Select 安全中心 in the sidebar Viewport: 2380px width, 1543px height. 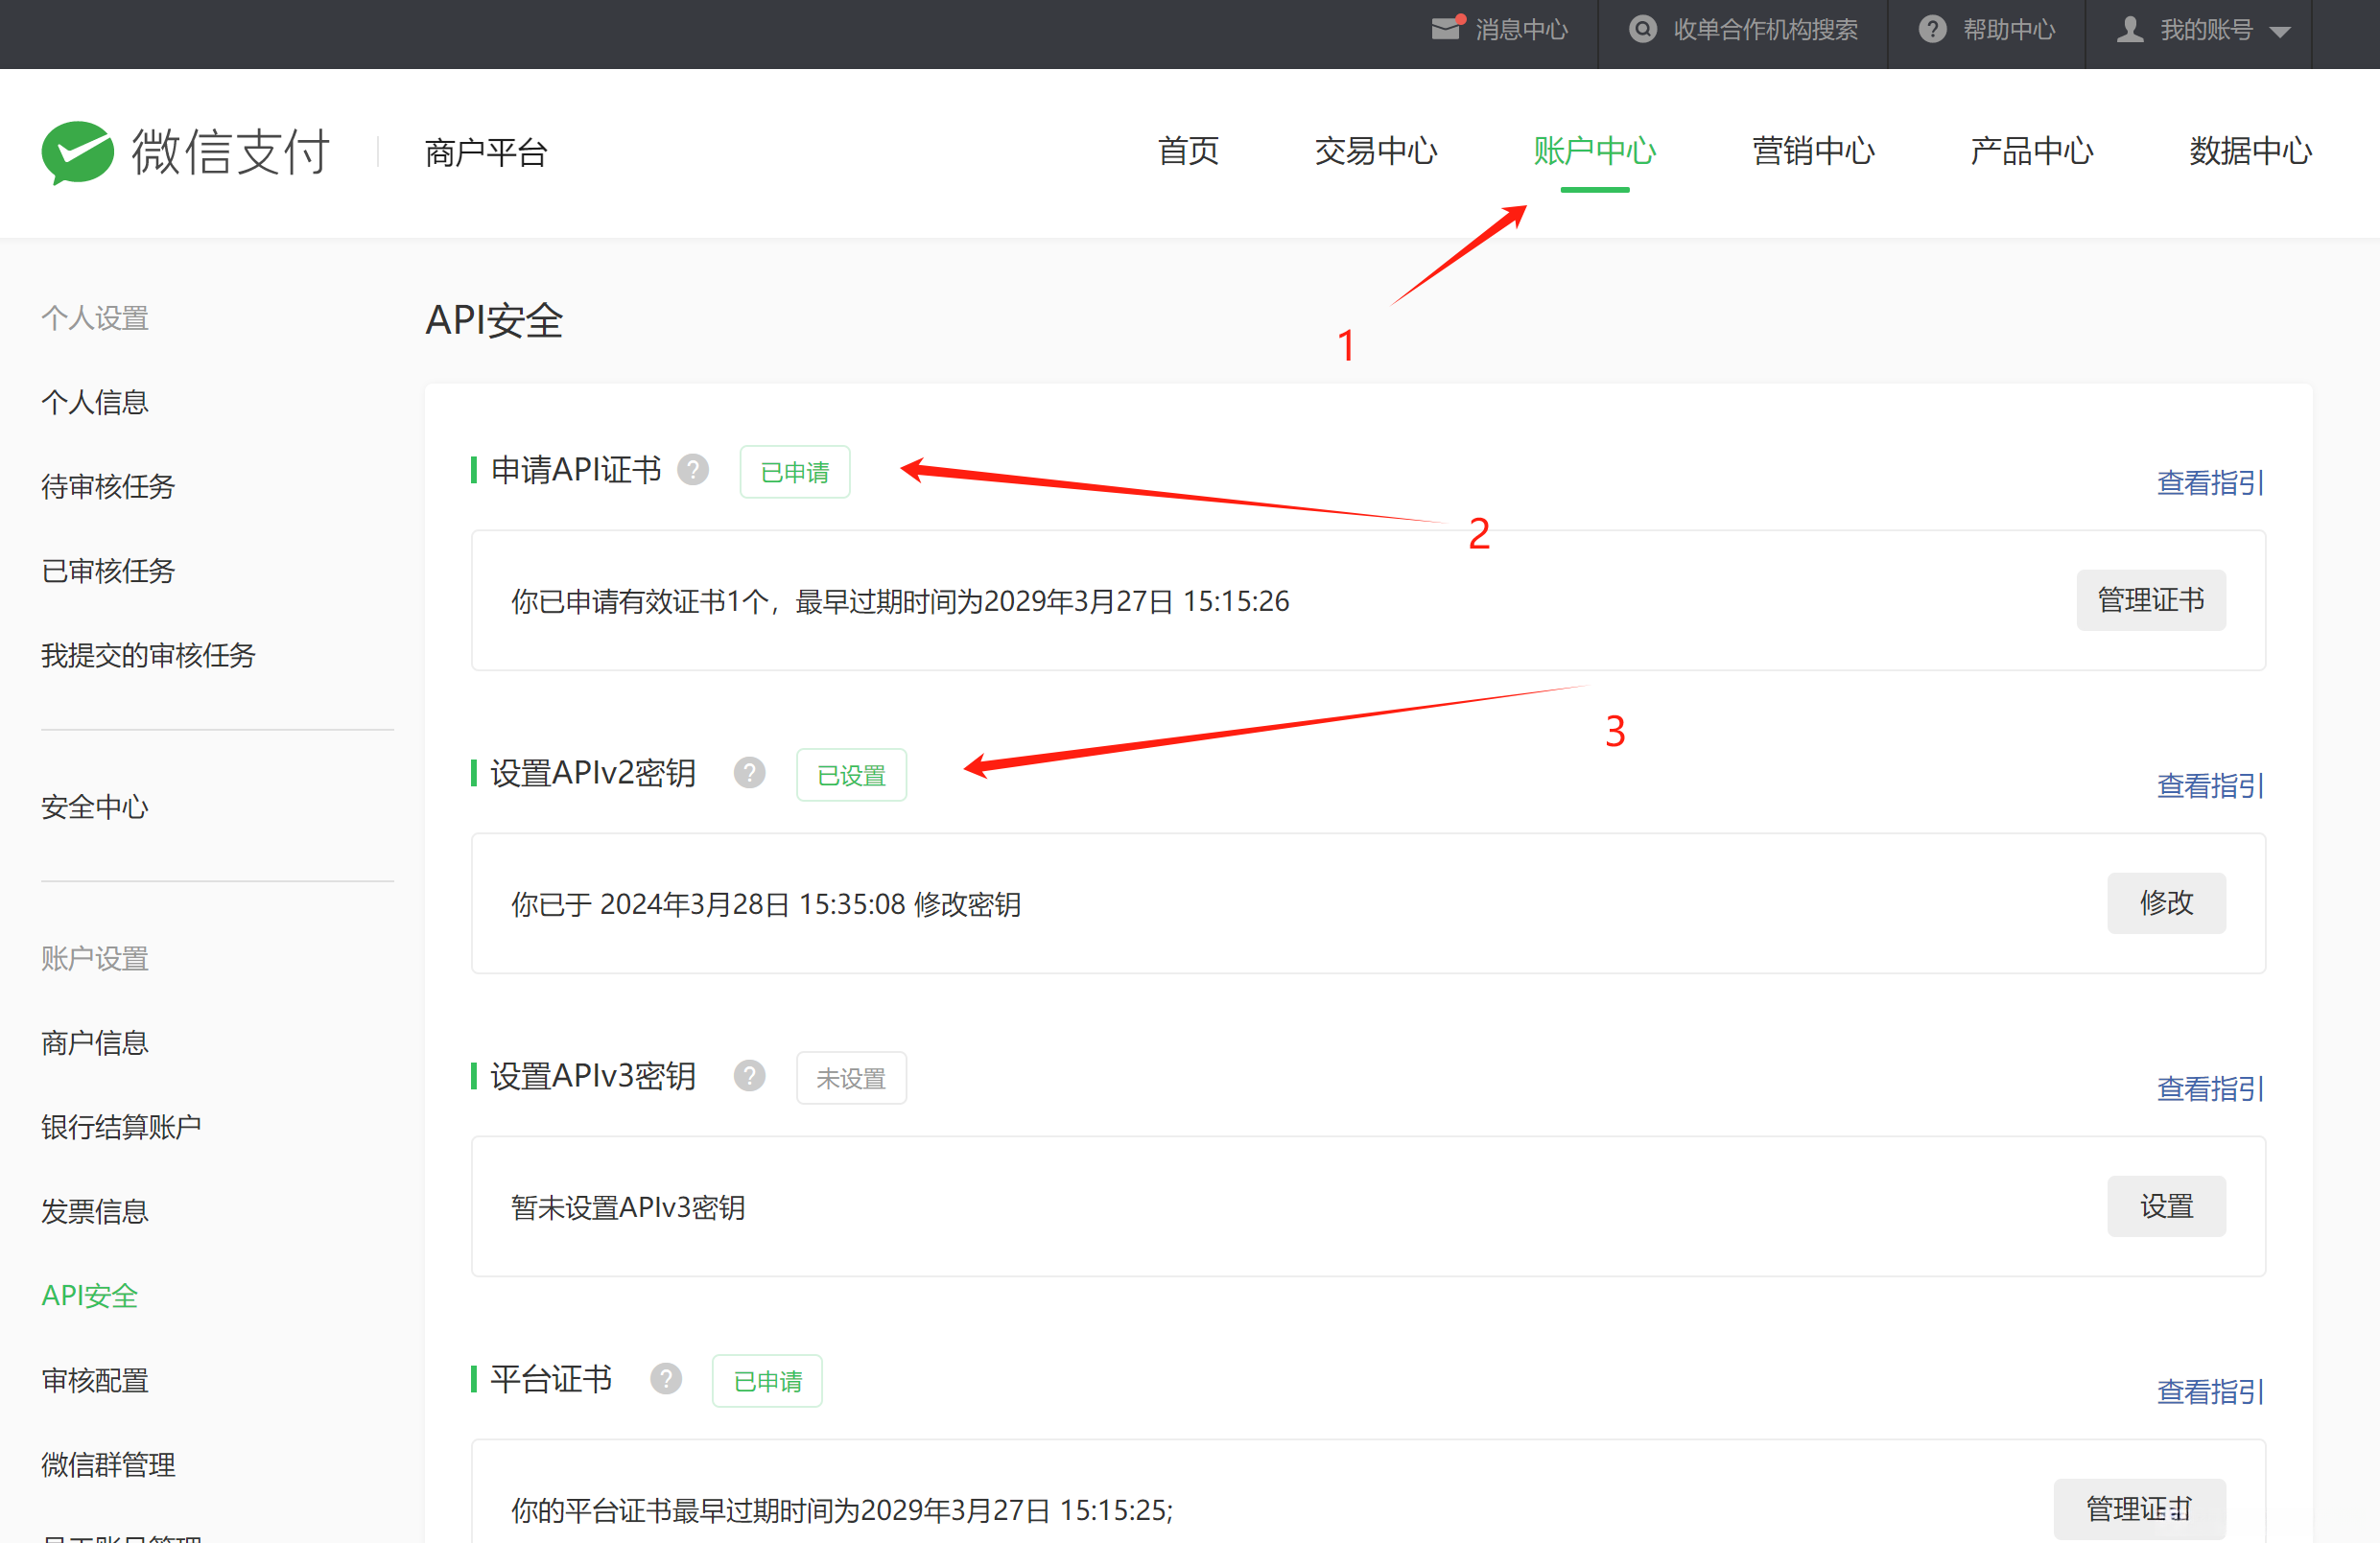(x=95, y=807)
